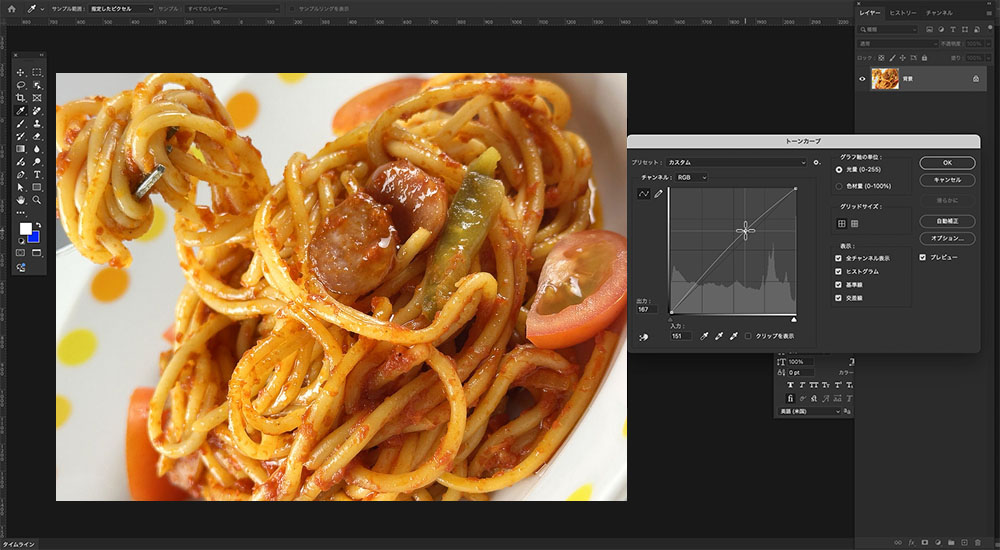Select the 色材量 (0-100%) radio button
This screenshot has width=1000, height=550.
(838, 186)
